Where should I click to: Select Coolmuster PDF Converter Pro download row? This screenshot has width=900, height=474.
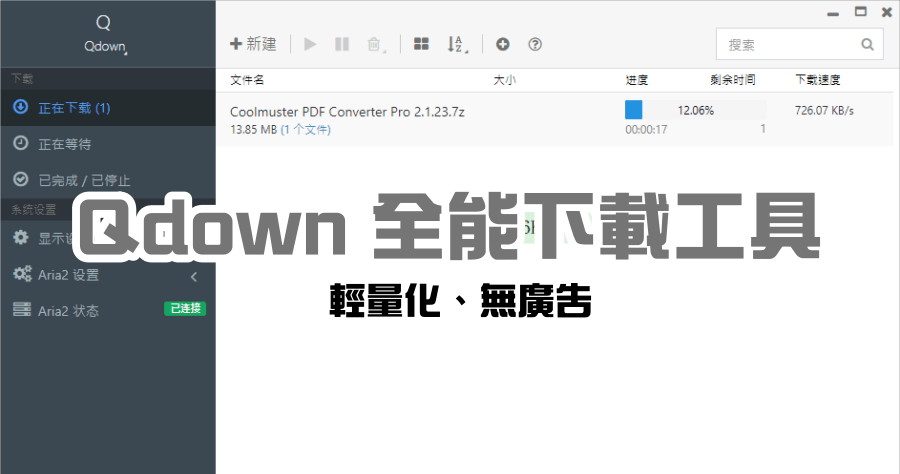point(554,119)
